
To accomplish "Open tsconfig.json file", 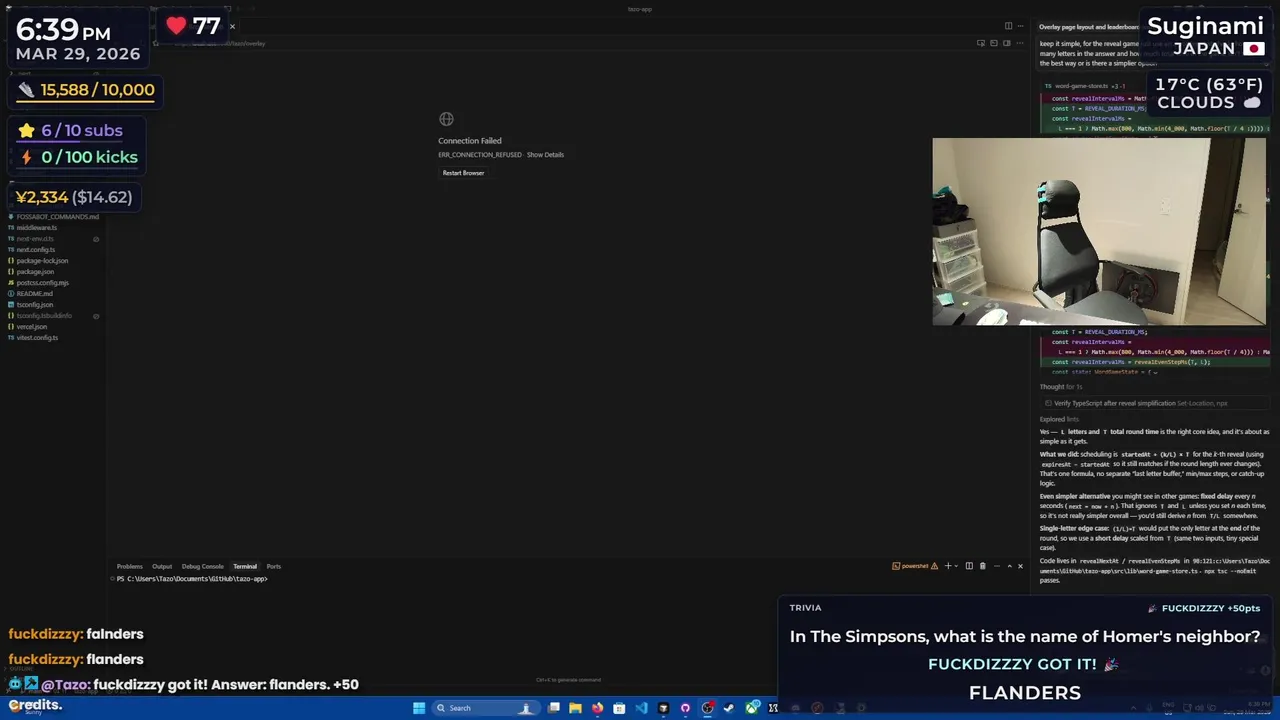I will click(35, 305).
